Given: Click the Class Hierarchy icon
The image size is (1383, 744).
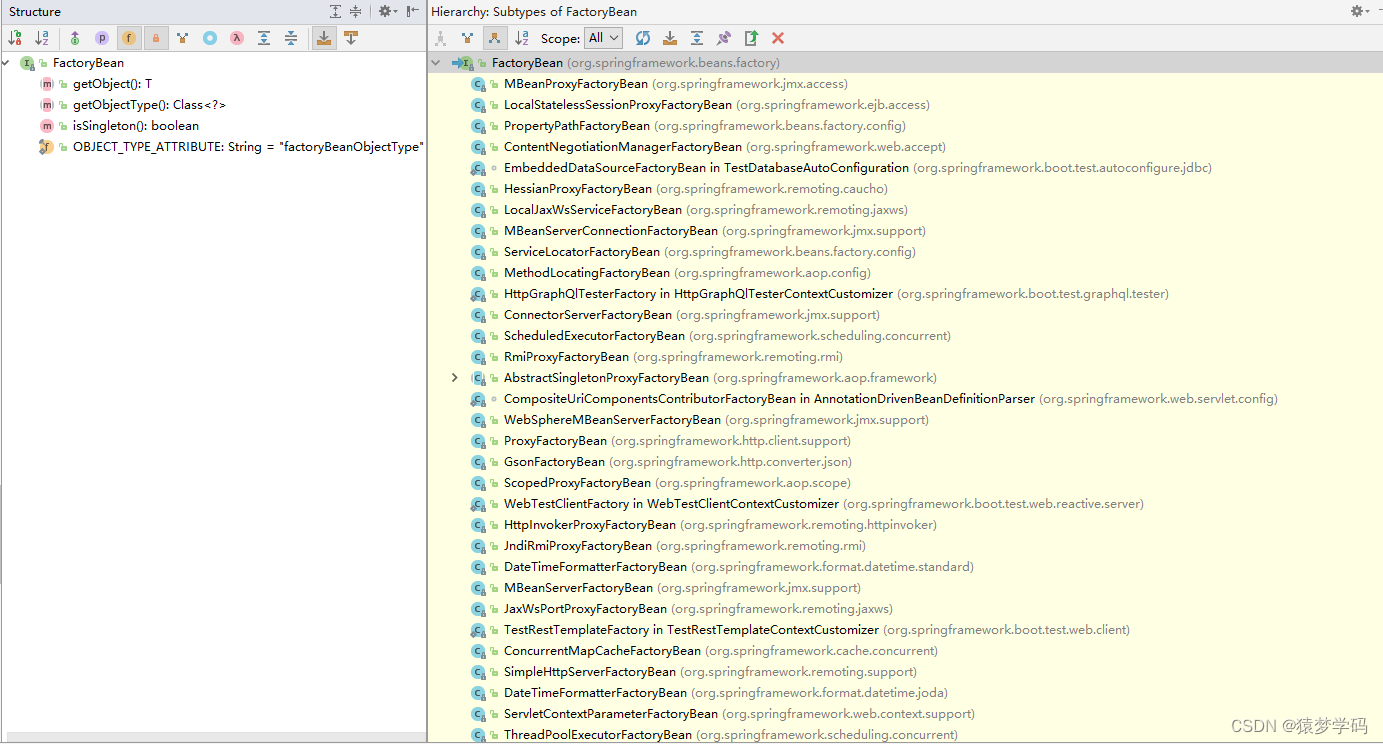Looking at the screenshot, I should coord(440,38).
